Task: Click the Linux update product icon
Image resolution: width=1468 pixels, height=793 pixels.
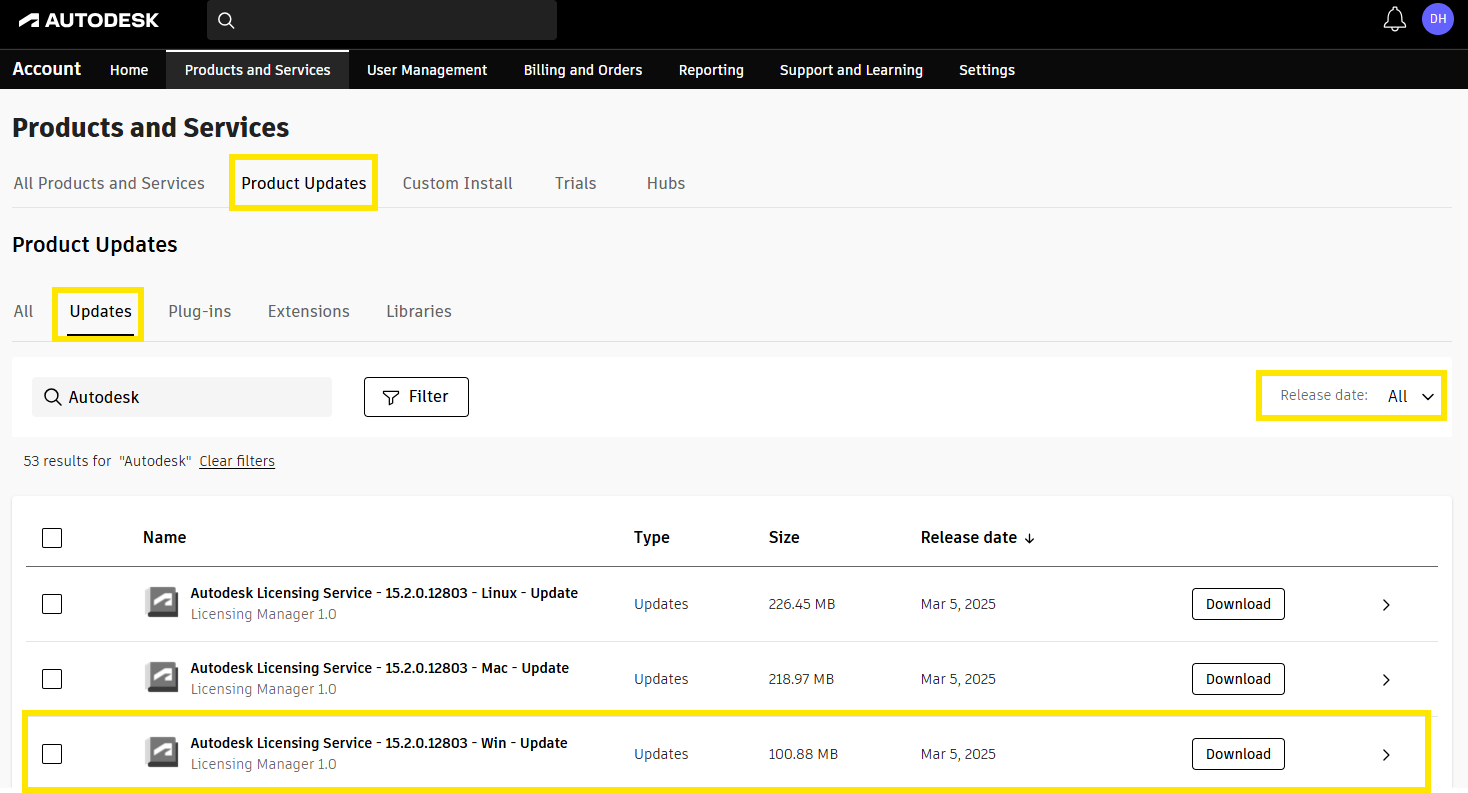Action: pyautogui.click(x=162, y=603)
